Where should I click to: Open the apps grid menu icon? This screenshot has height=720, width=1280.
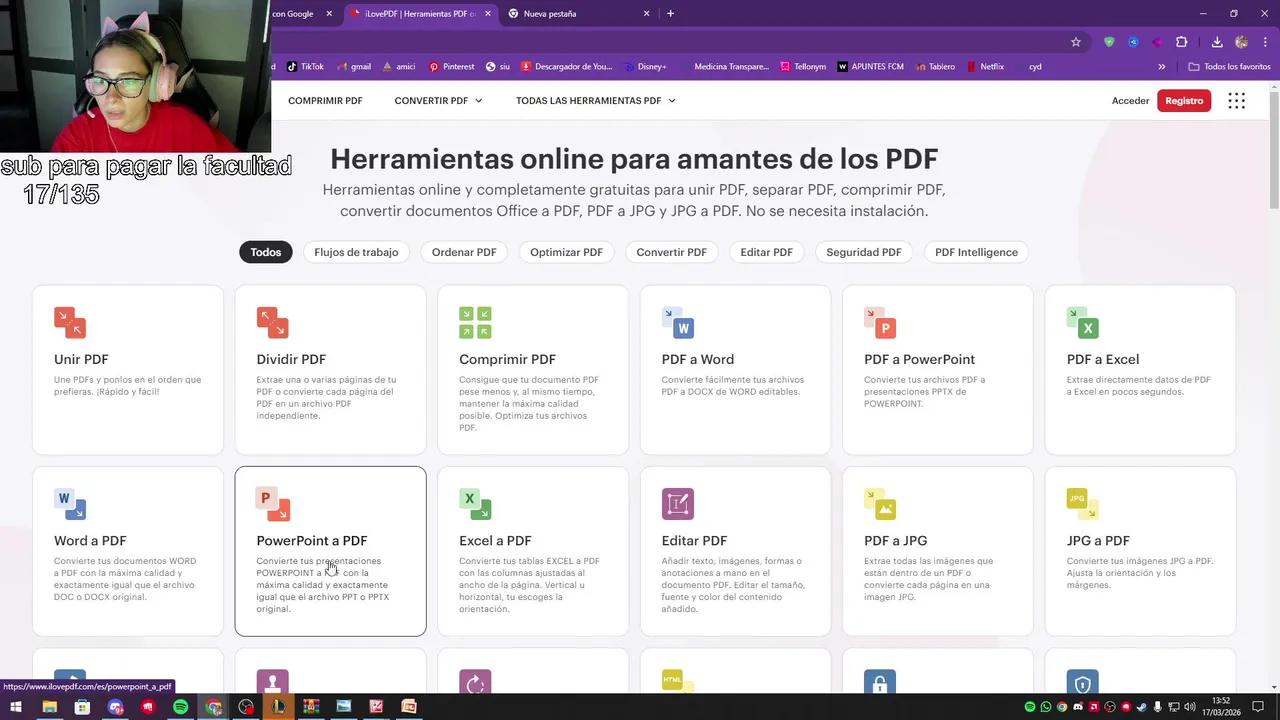1237,101
